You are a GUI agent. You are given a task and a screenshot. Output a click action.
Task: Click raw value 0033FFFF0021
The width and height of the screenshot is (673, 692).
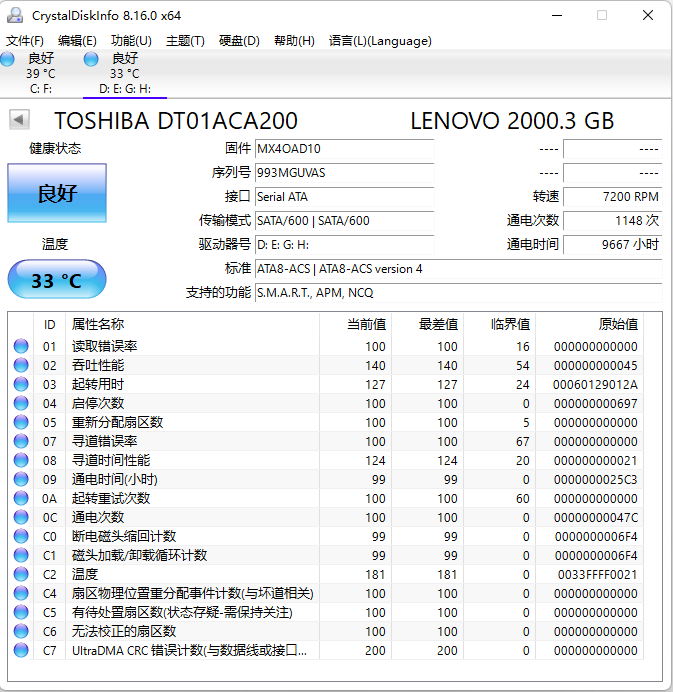click(x=597, y=574)
